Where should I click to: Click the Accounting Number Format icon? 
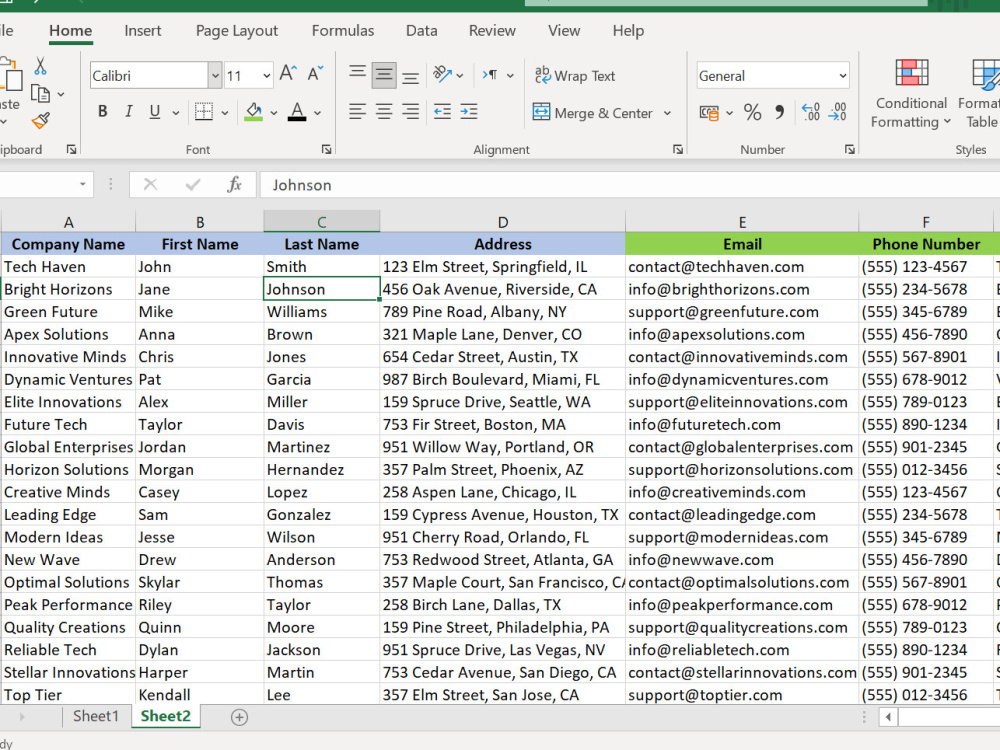[709, 113]
